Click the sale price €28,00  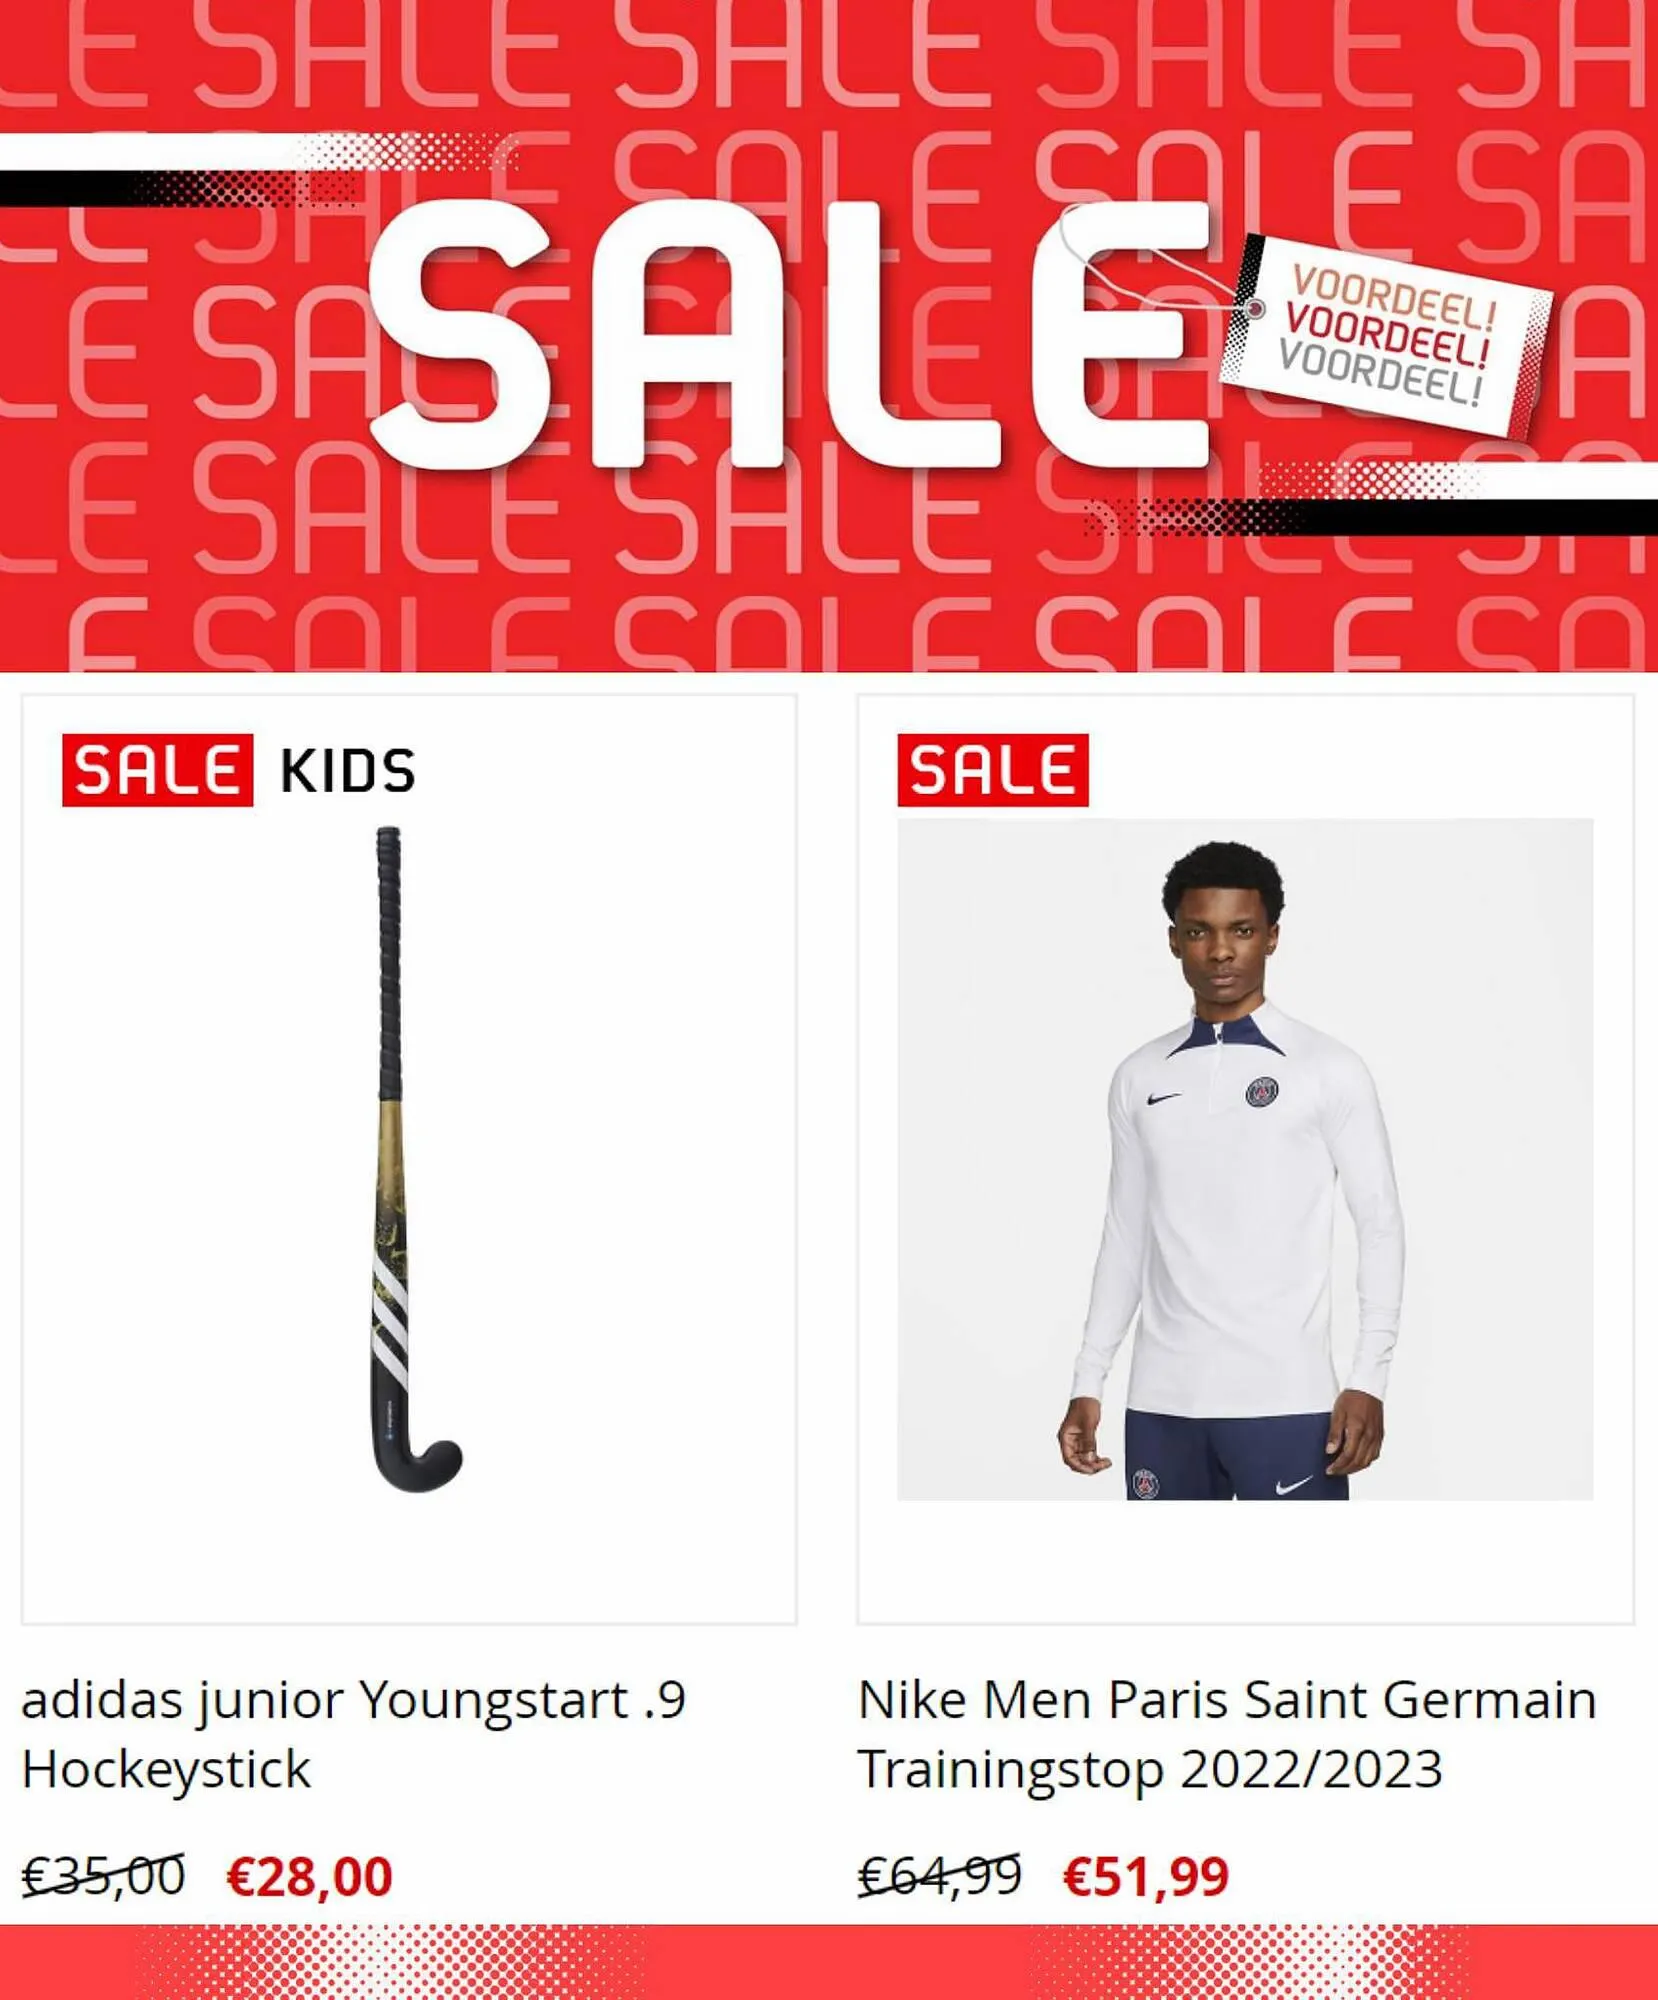point(310,1876)
